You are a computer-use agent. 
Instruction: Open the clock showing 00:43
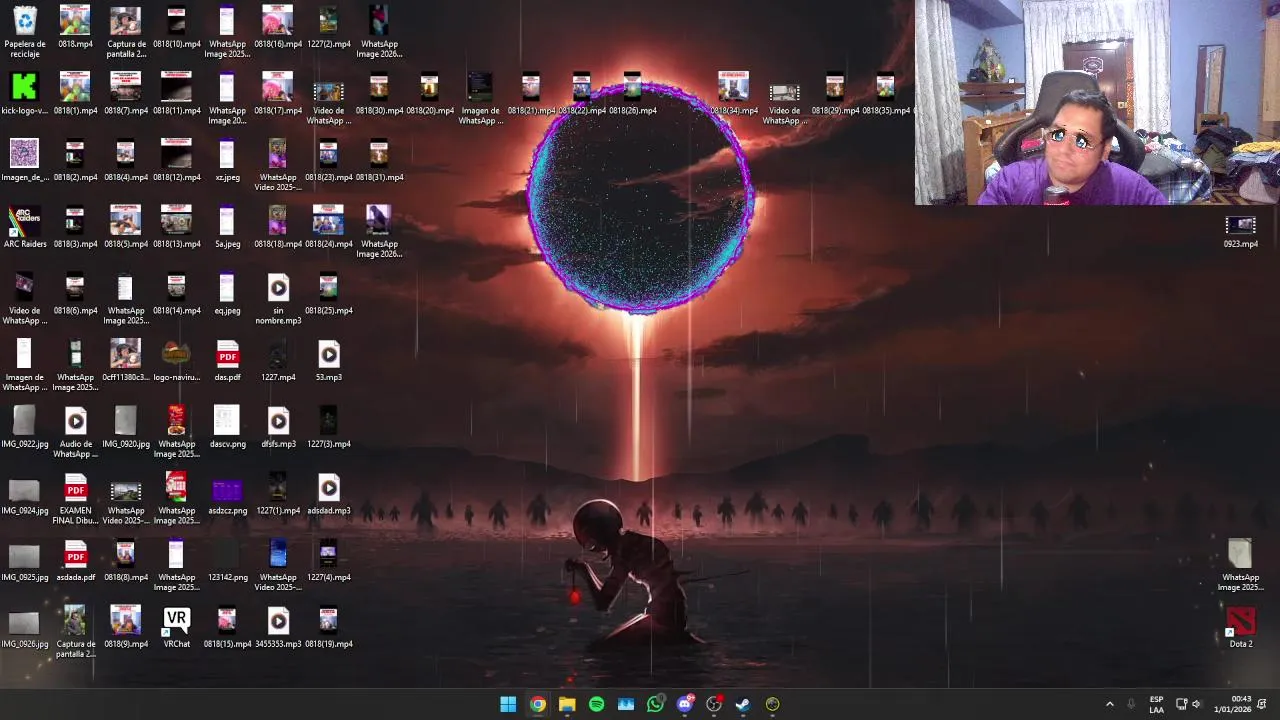pyautogui.click(x=1232, y=704)
